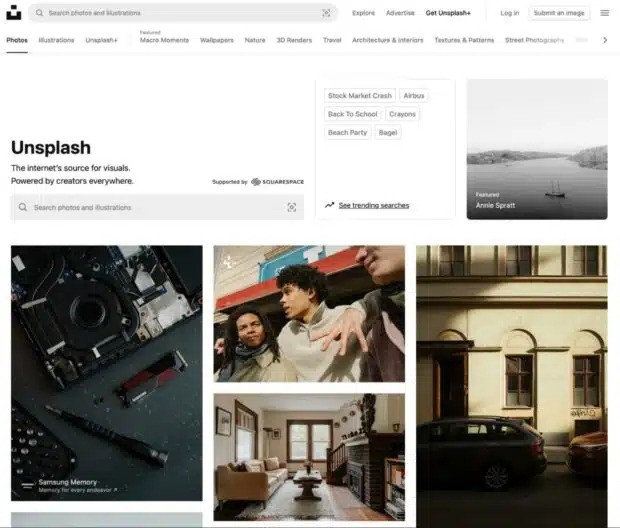
Task: Open the photo of two people outdoors
Action: click(x=309, y=314)
